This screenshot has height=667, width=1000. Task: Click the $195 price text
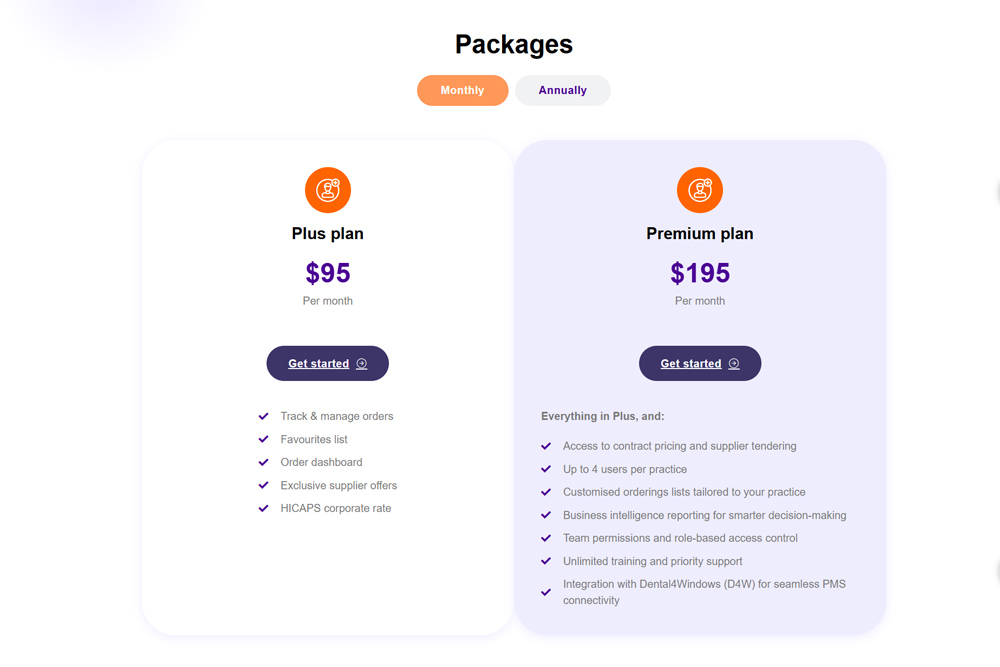click(x=700, y=273)
